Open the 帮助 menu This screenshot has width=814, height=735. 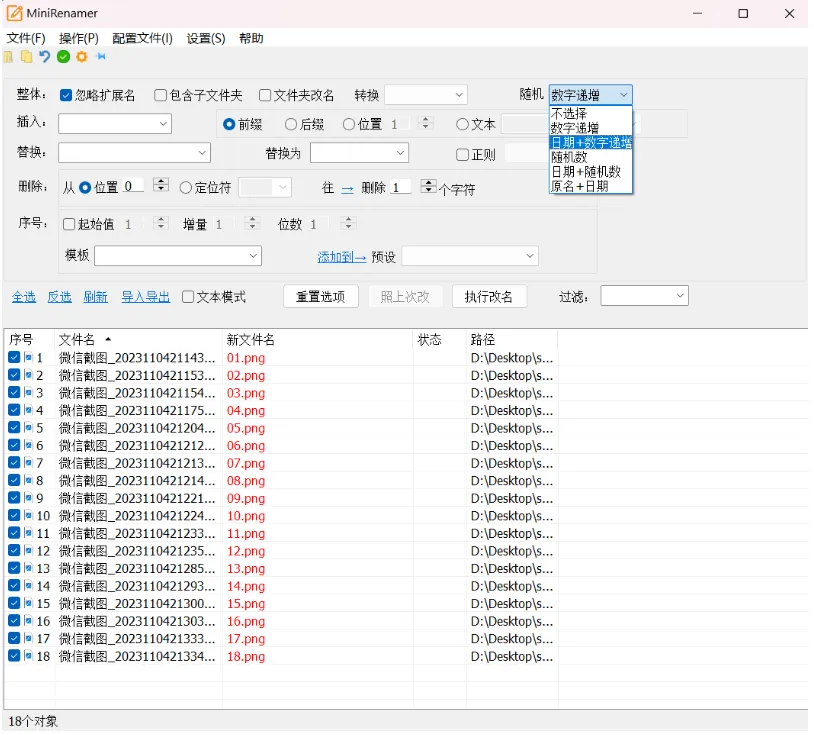pos(251,38)
